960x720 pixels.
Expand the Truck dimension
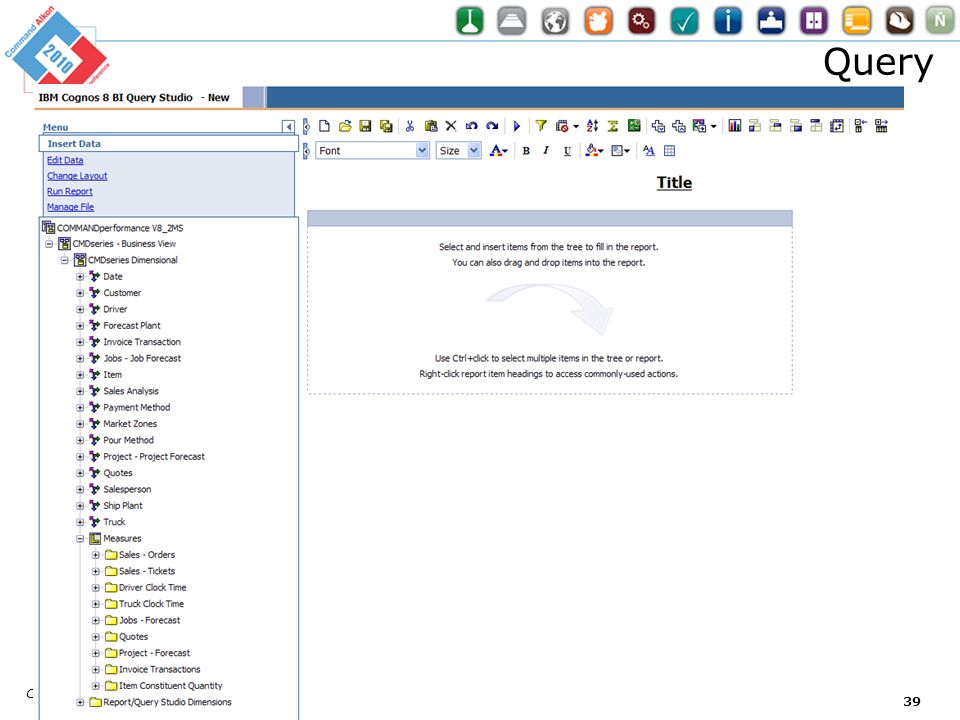click(x=80, y=522)
